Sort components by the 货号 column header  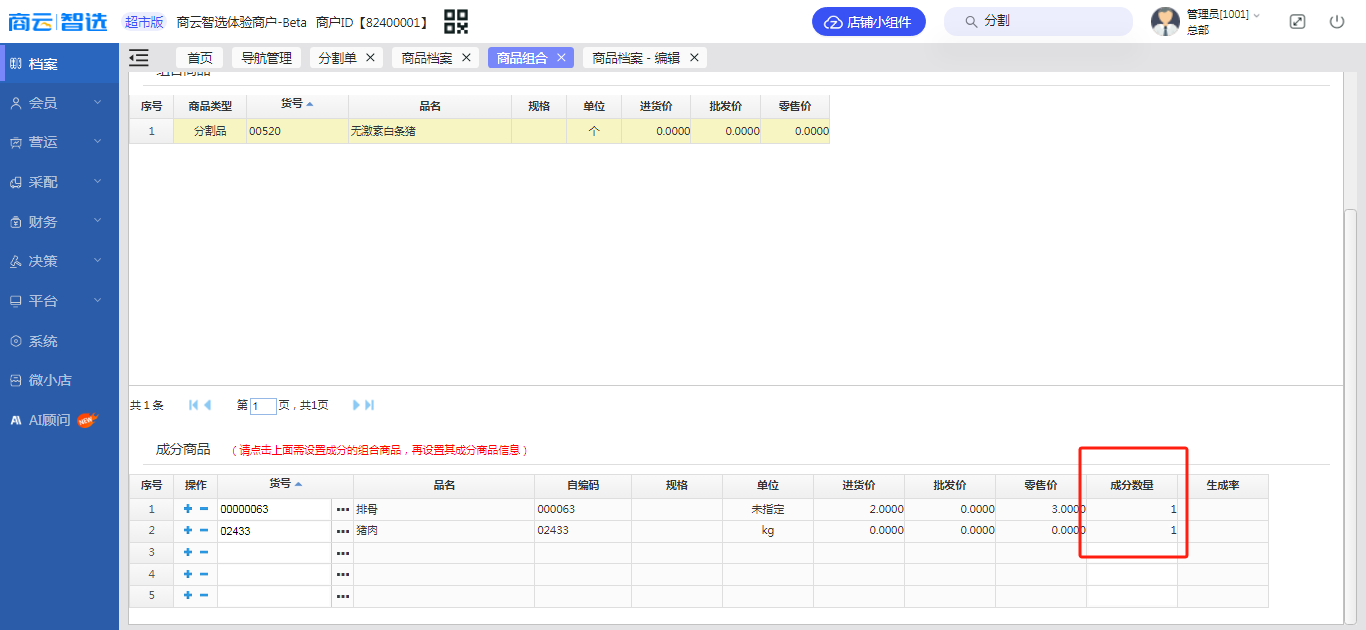(x=285, y=485)
